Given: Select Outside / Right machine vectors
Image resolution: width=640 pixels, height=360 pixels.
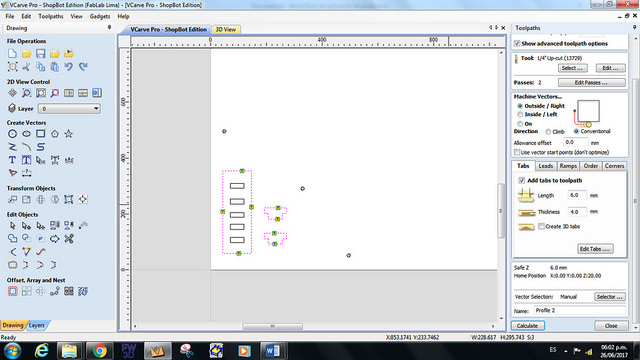Looking at the screenshot, I should coord(520,106).
